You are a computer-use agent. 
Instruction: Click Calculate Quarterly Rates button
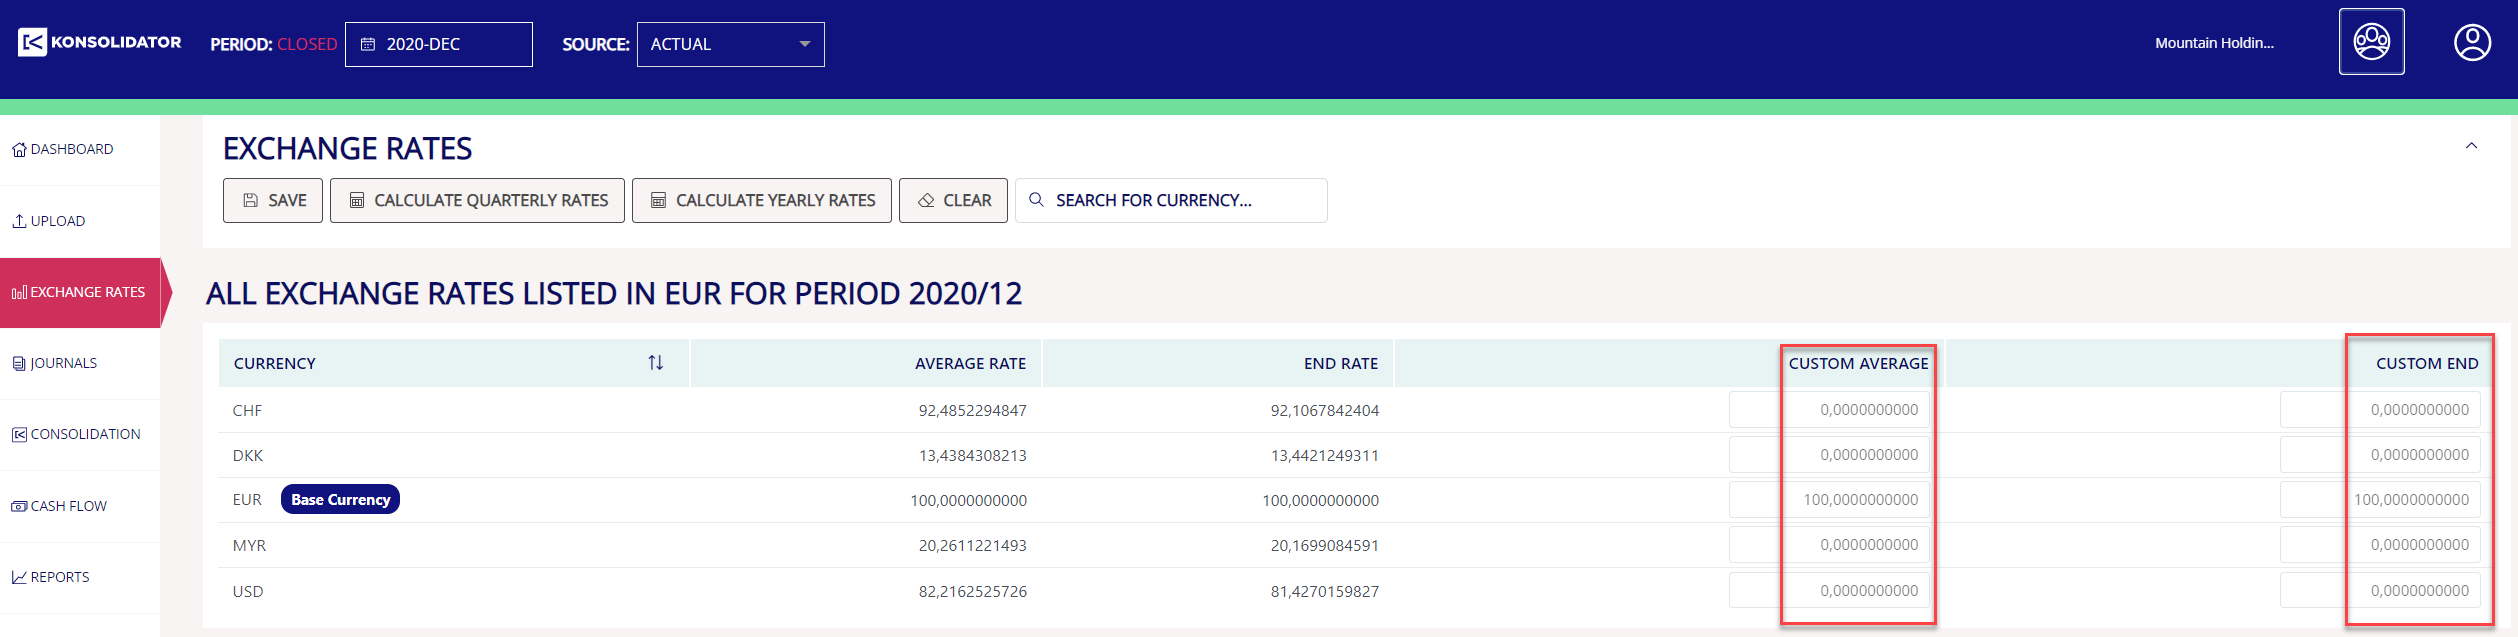[477, 200]
